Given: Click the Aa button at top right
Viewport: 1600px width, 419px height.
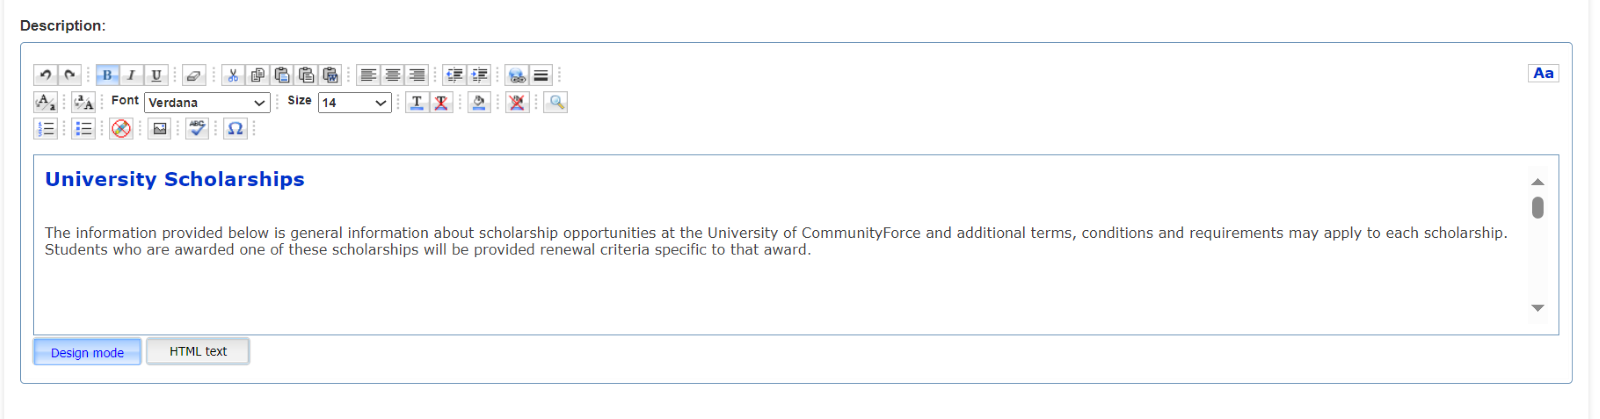Looking at the screenshot, I should coord(1543,73).
